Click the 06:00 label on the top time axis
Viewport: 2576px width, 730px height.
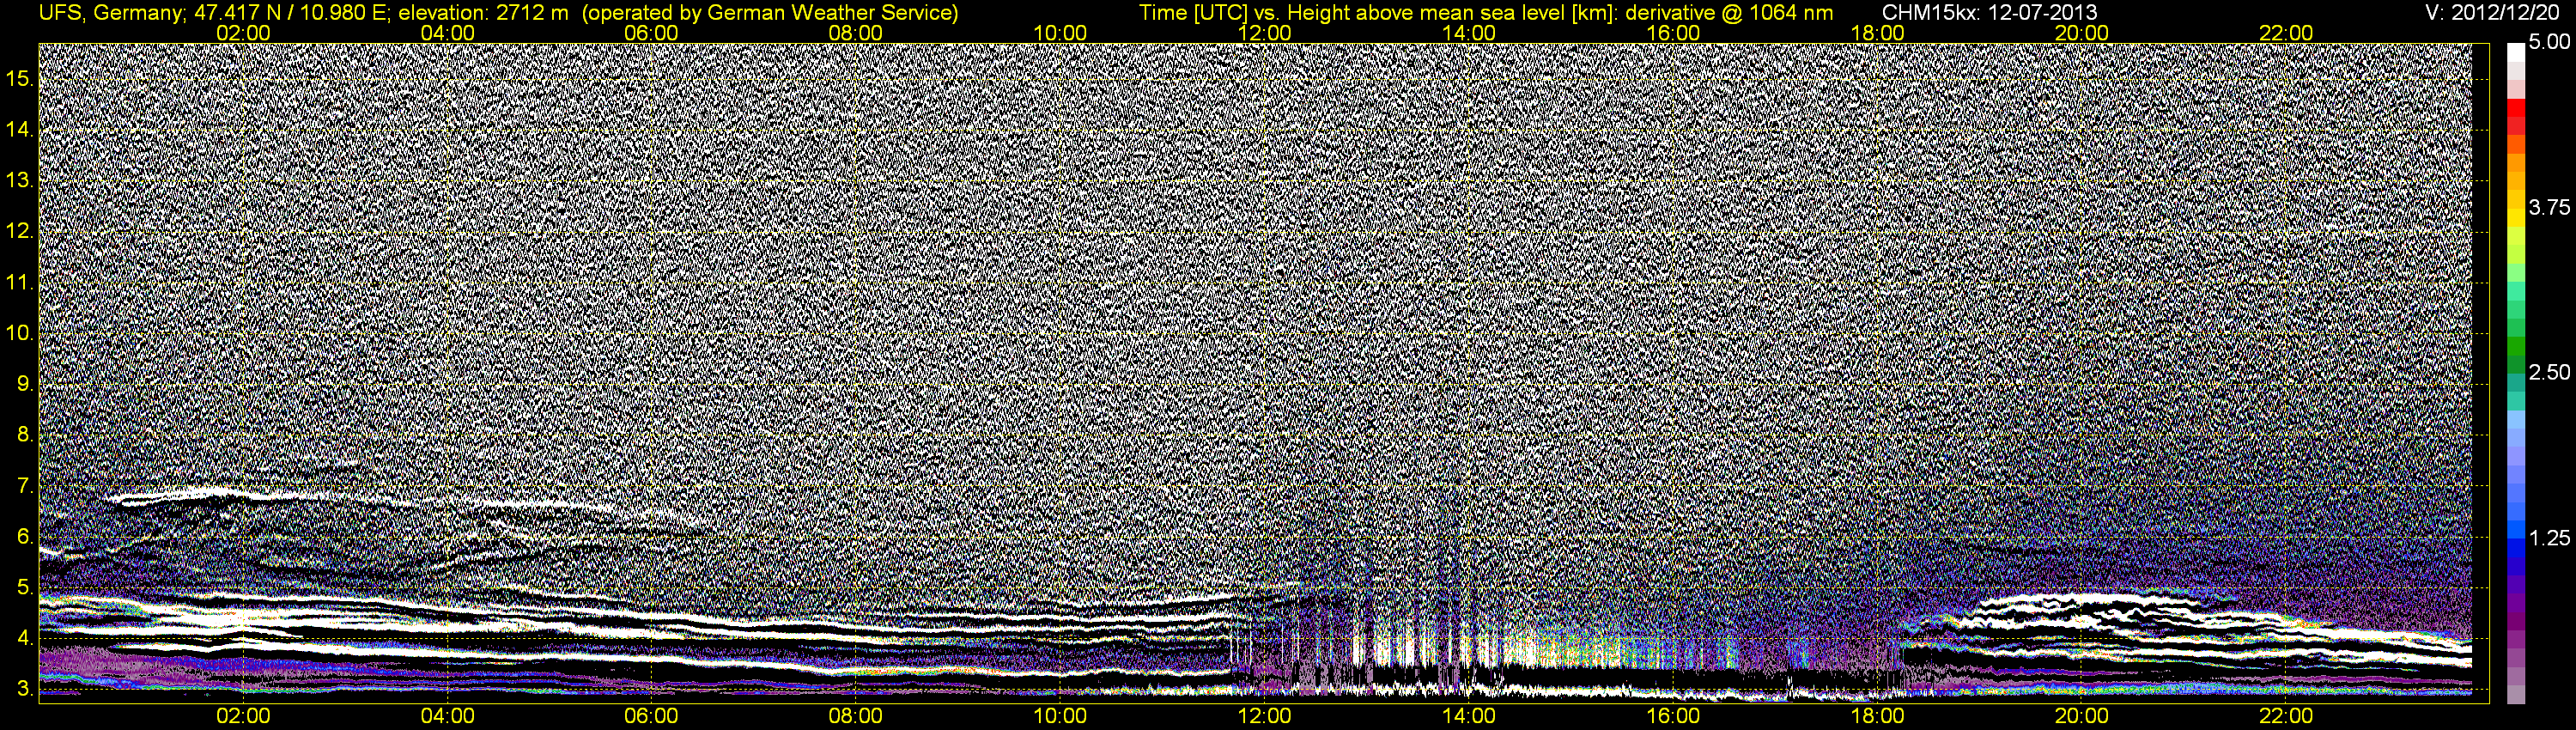(x=651, y=33)
